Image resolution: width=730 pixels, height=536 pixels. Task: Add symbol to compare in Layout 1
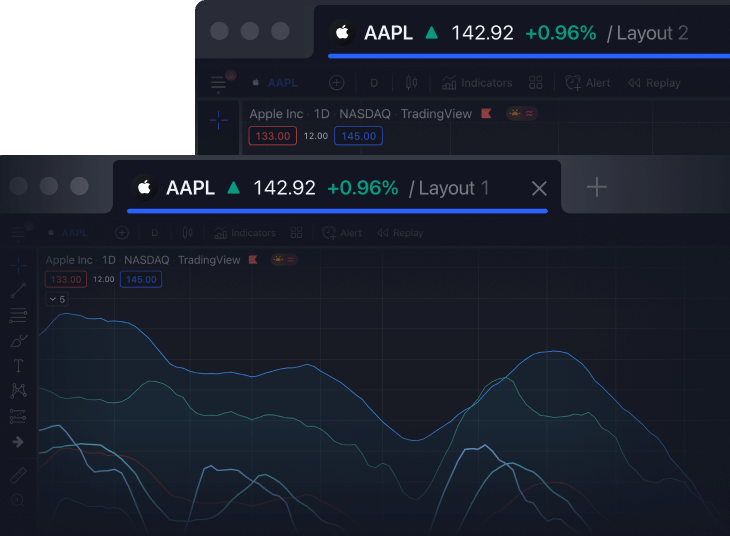(122, 233)
